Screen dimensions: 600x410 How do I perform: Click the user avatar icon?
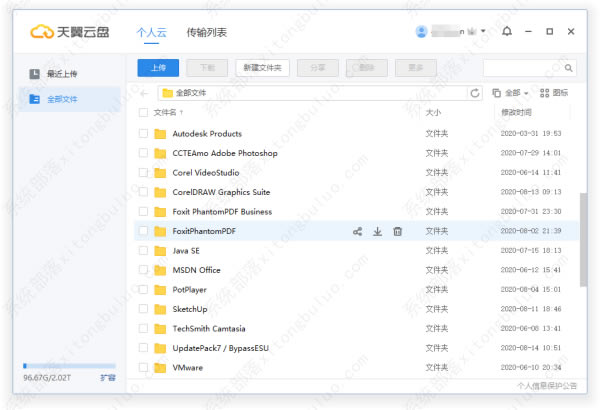click(x=421, y=31)
